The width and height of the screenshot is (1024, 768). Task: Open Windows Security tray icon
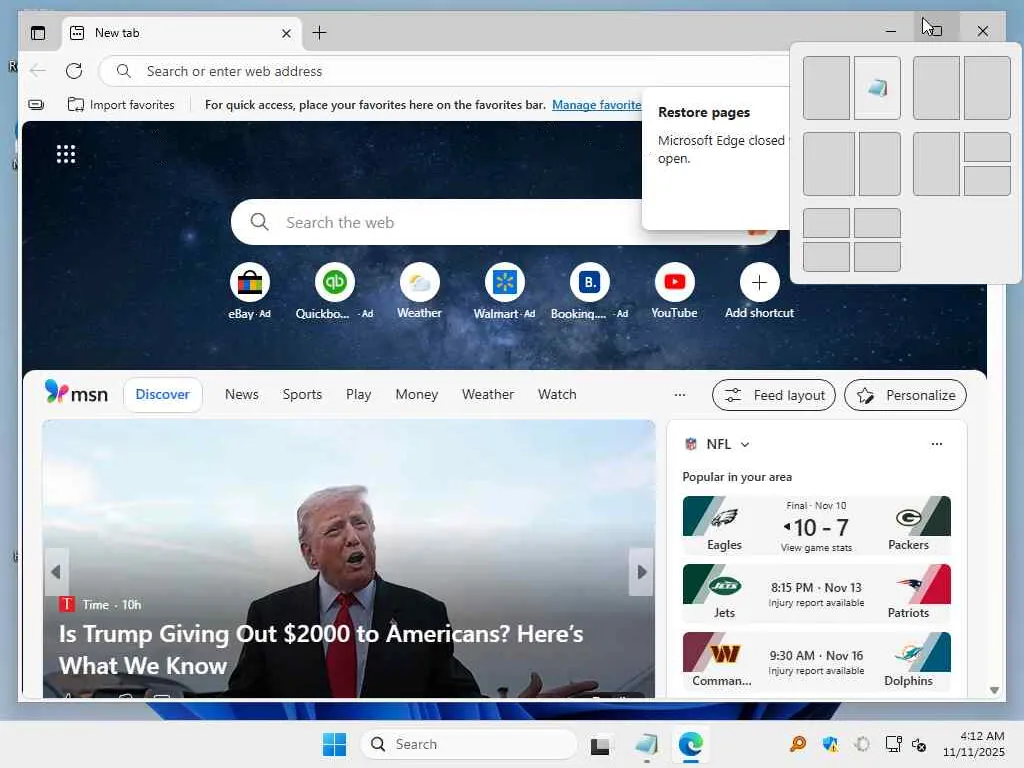[x=830, y=744]
